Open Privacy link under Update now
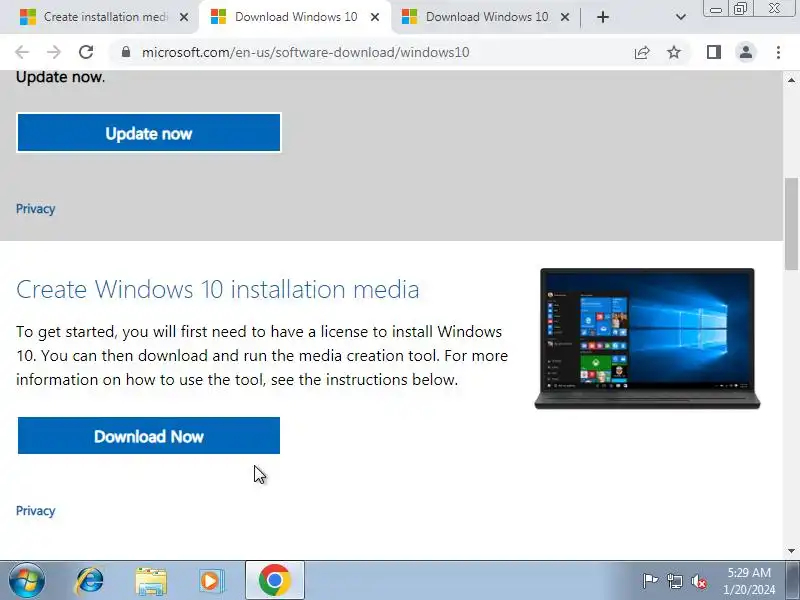 [35, 209]
